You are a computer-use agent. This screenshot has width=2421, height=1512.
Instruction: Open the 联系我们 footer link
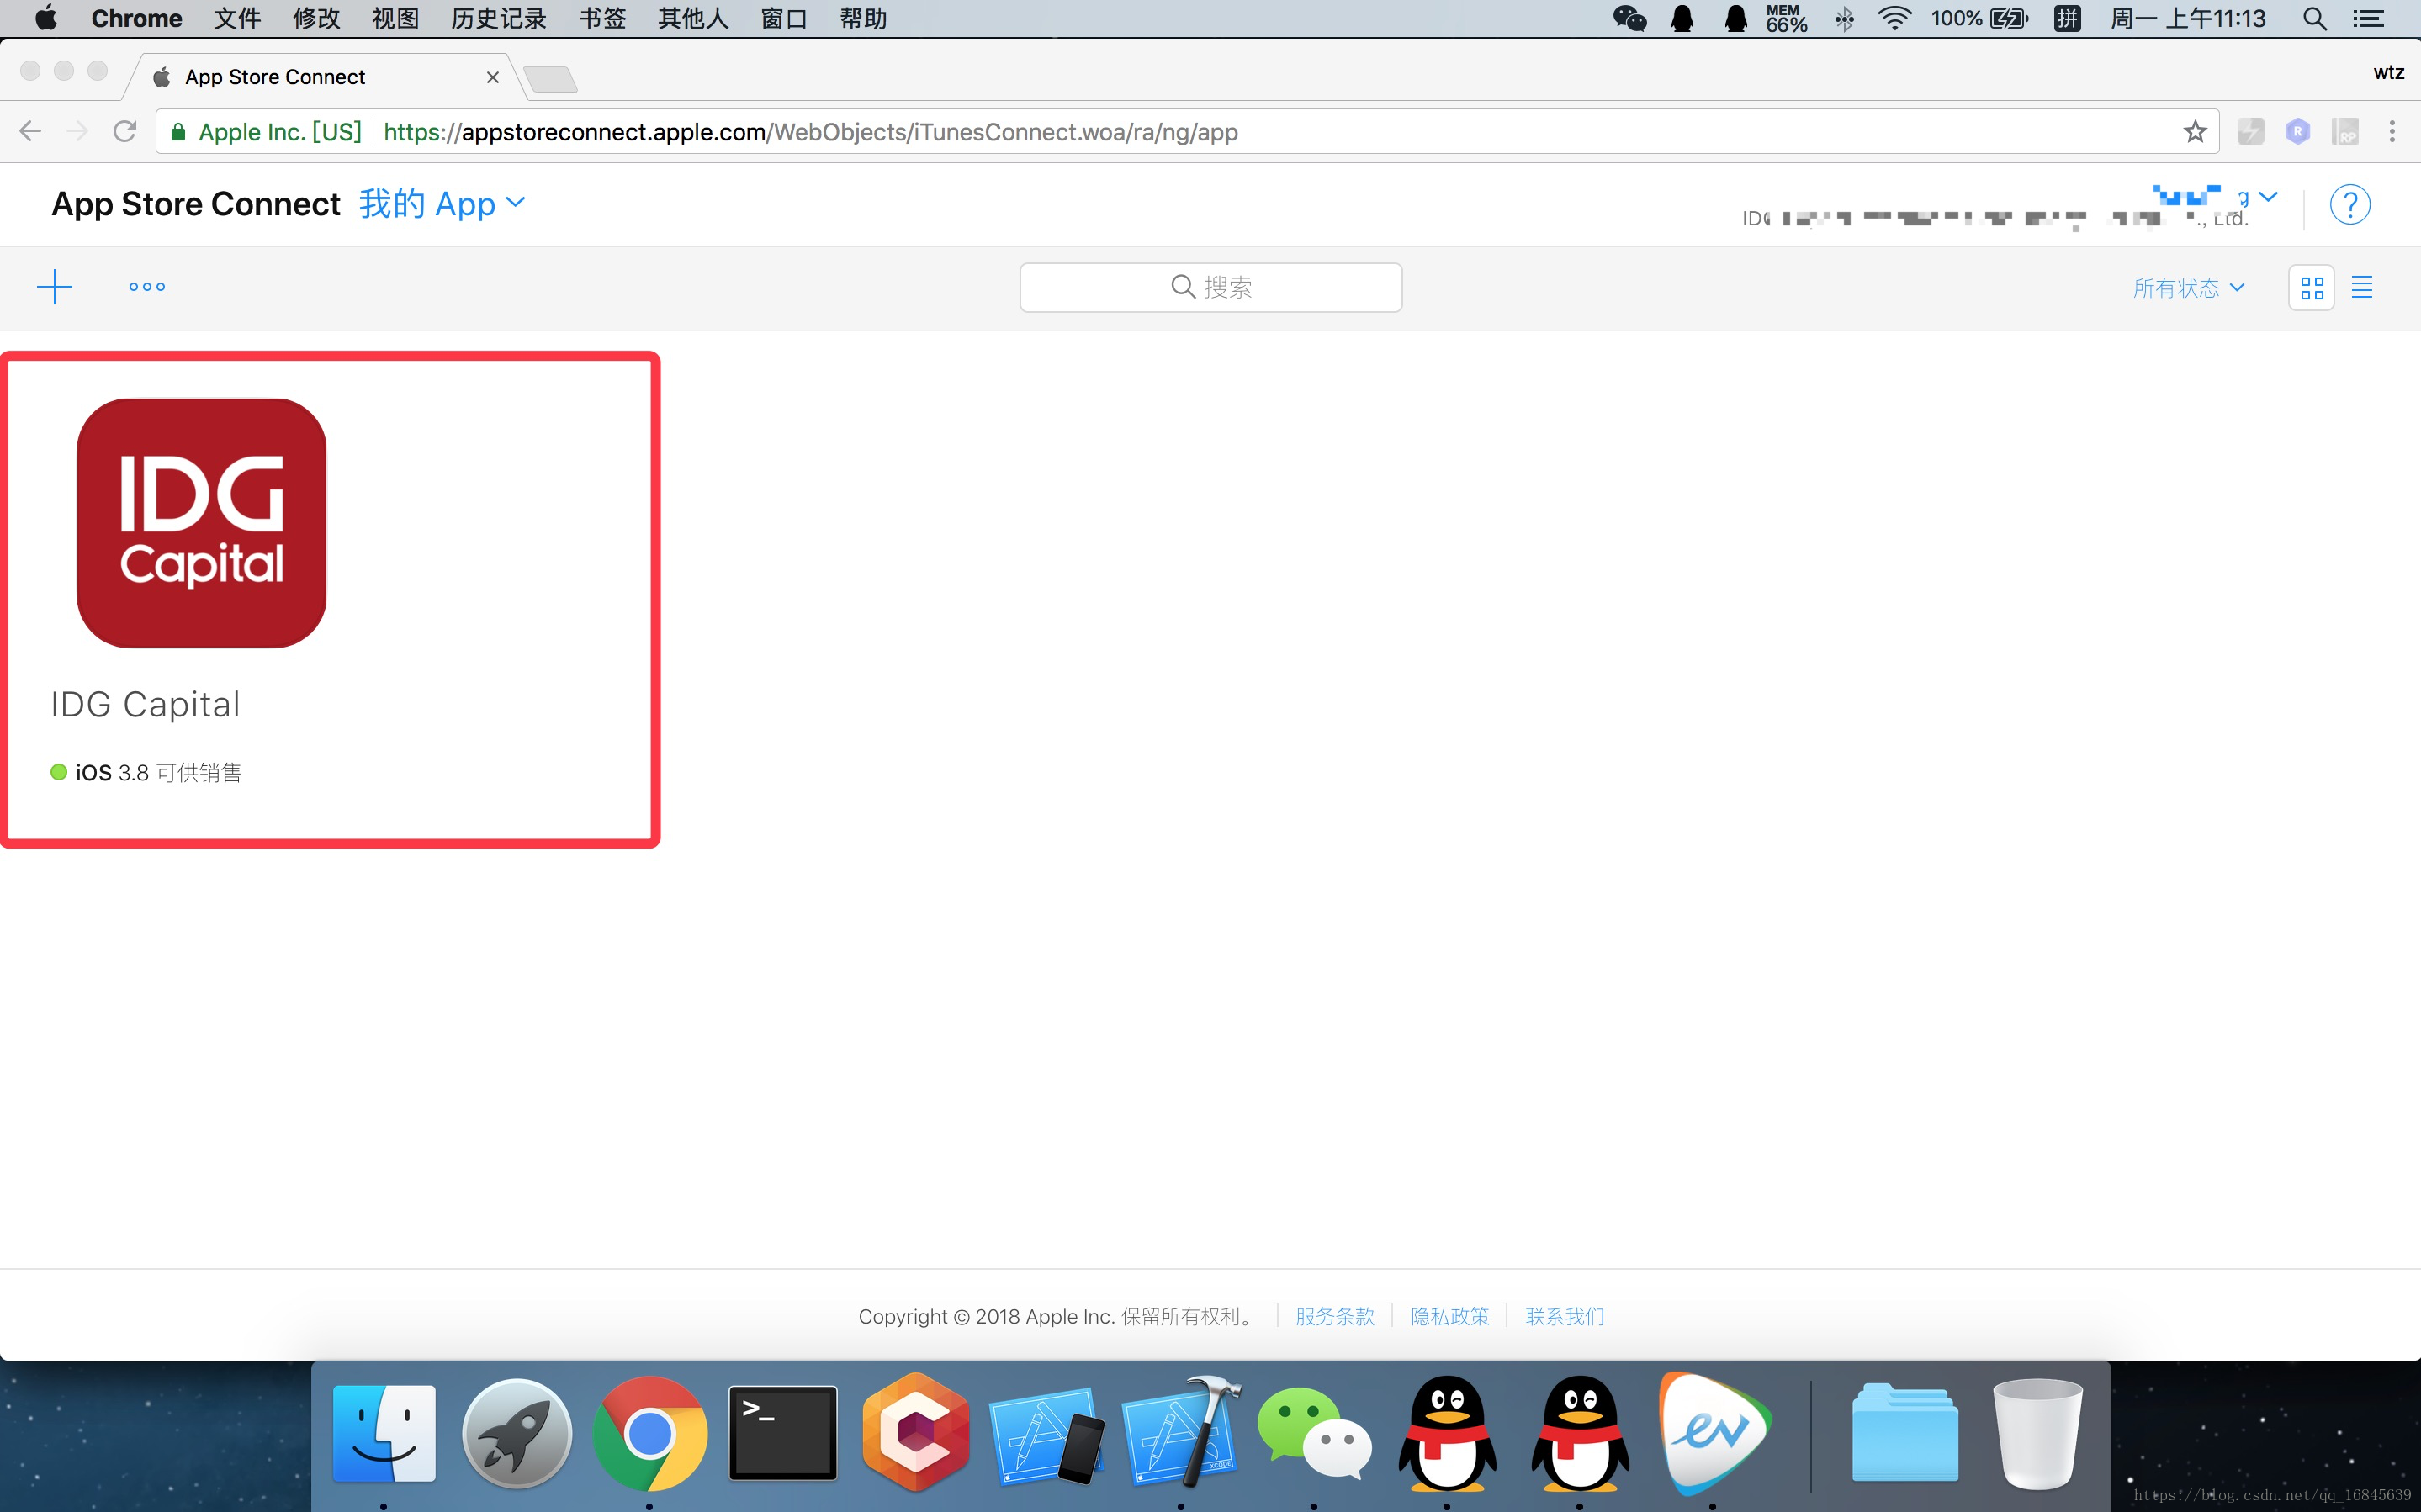(x=1564, y=1316)
